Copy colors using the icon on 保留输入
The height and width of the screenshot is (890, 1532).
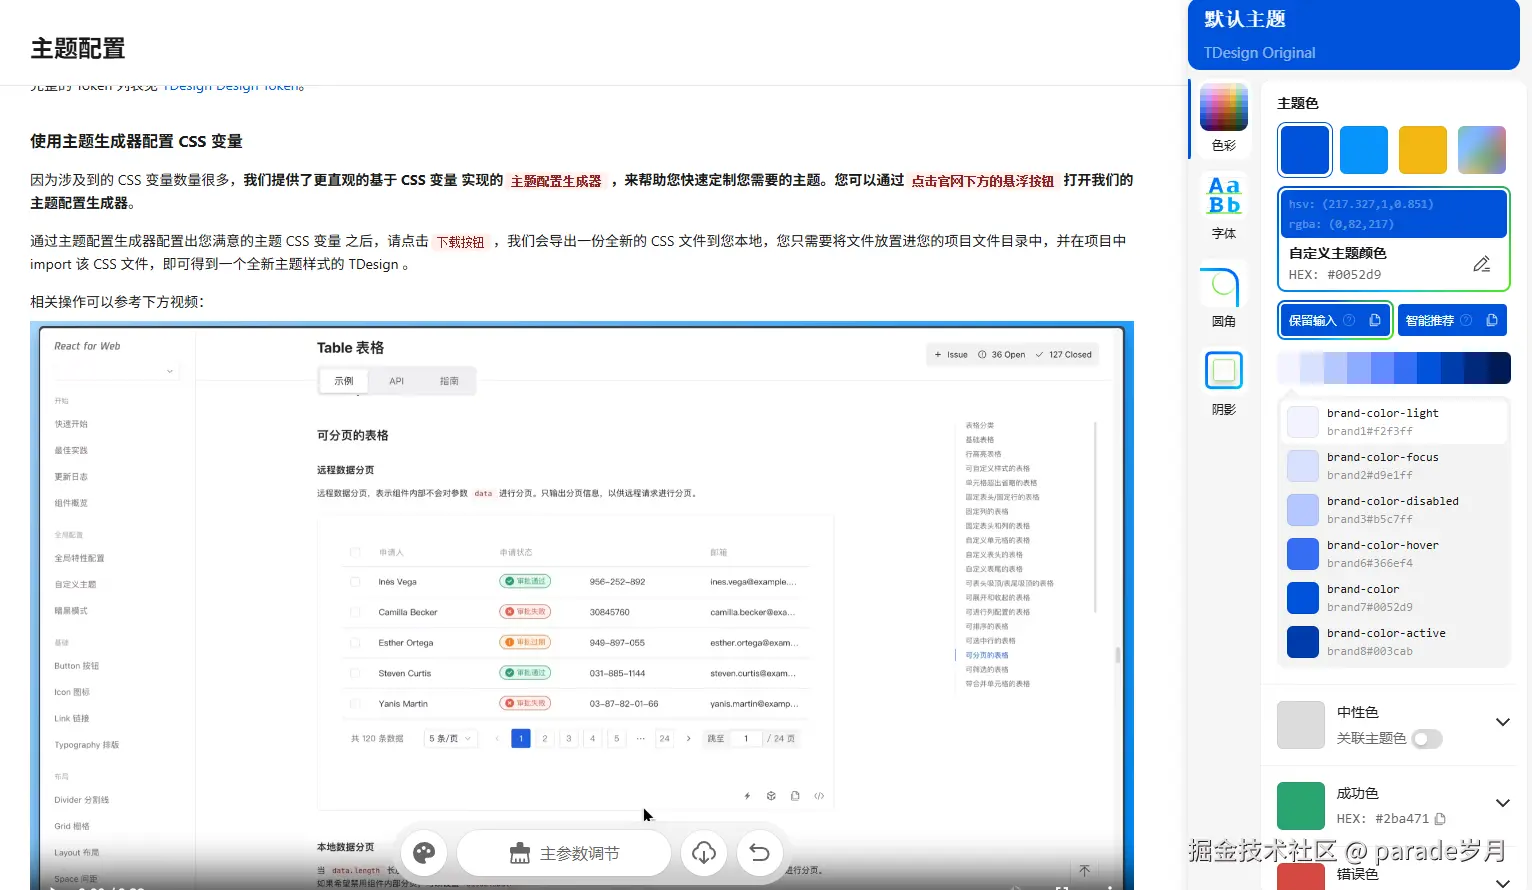(x=1375, y=320)
